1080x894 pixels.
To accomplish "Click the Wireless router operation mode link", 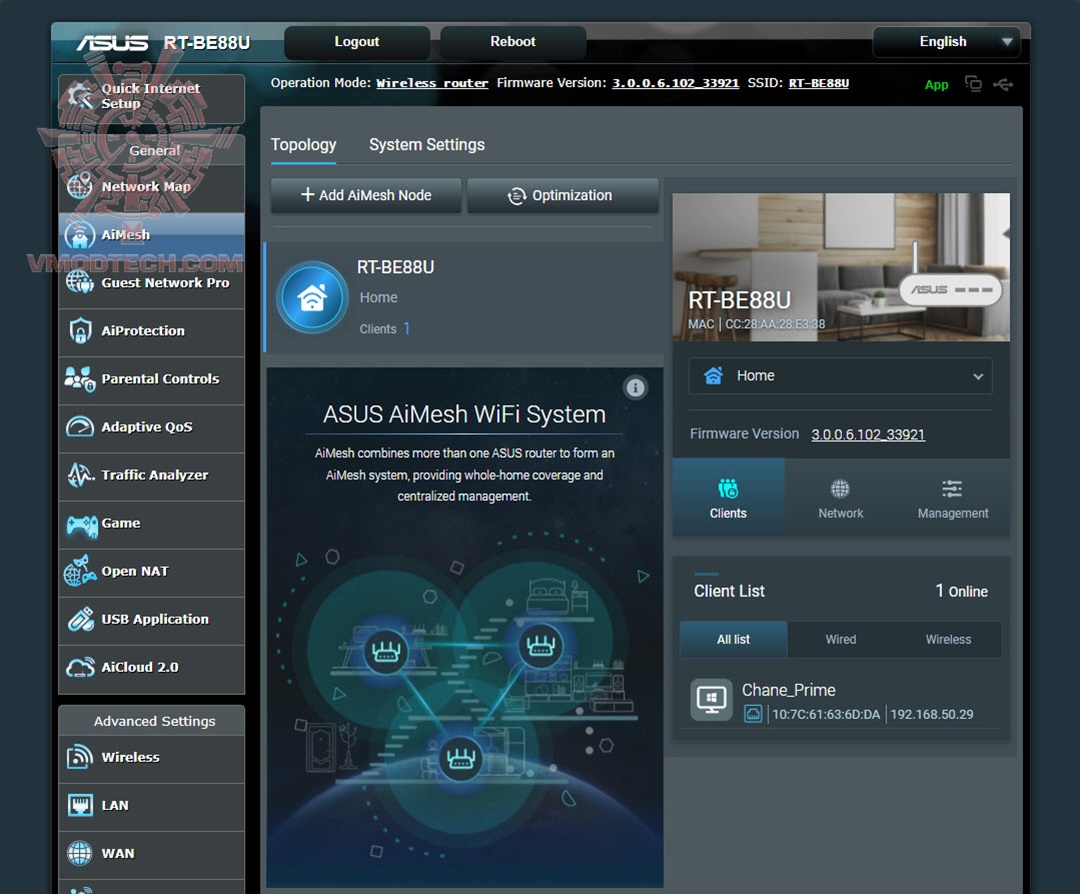I will pyautogui.click(x=432, y=83).
